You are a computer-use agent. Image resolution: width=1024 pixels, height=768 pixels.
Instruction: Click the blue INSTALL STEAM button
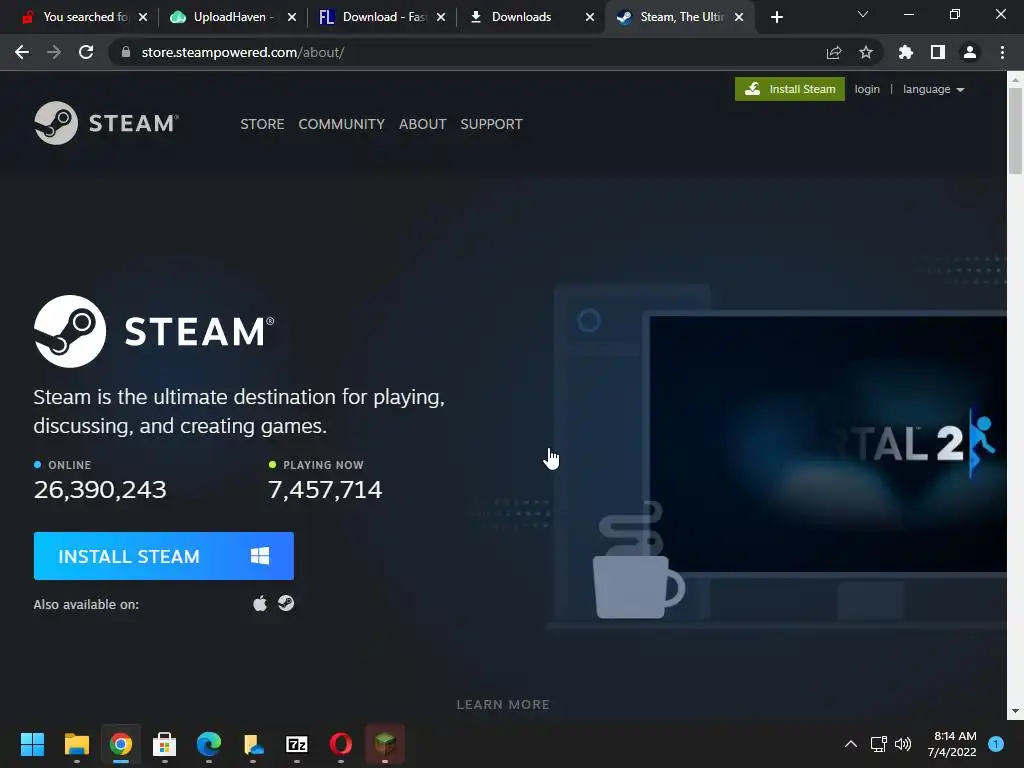pos(164,556)
